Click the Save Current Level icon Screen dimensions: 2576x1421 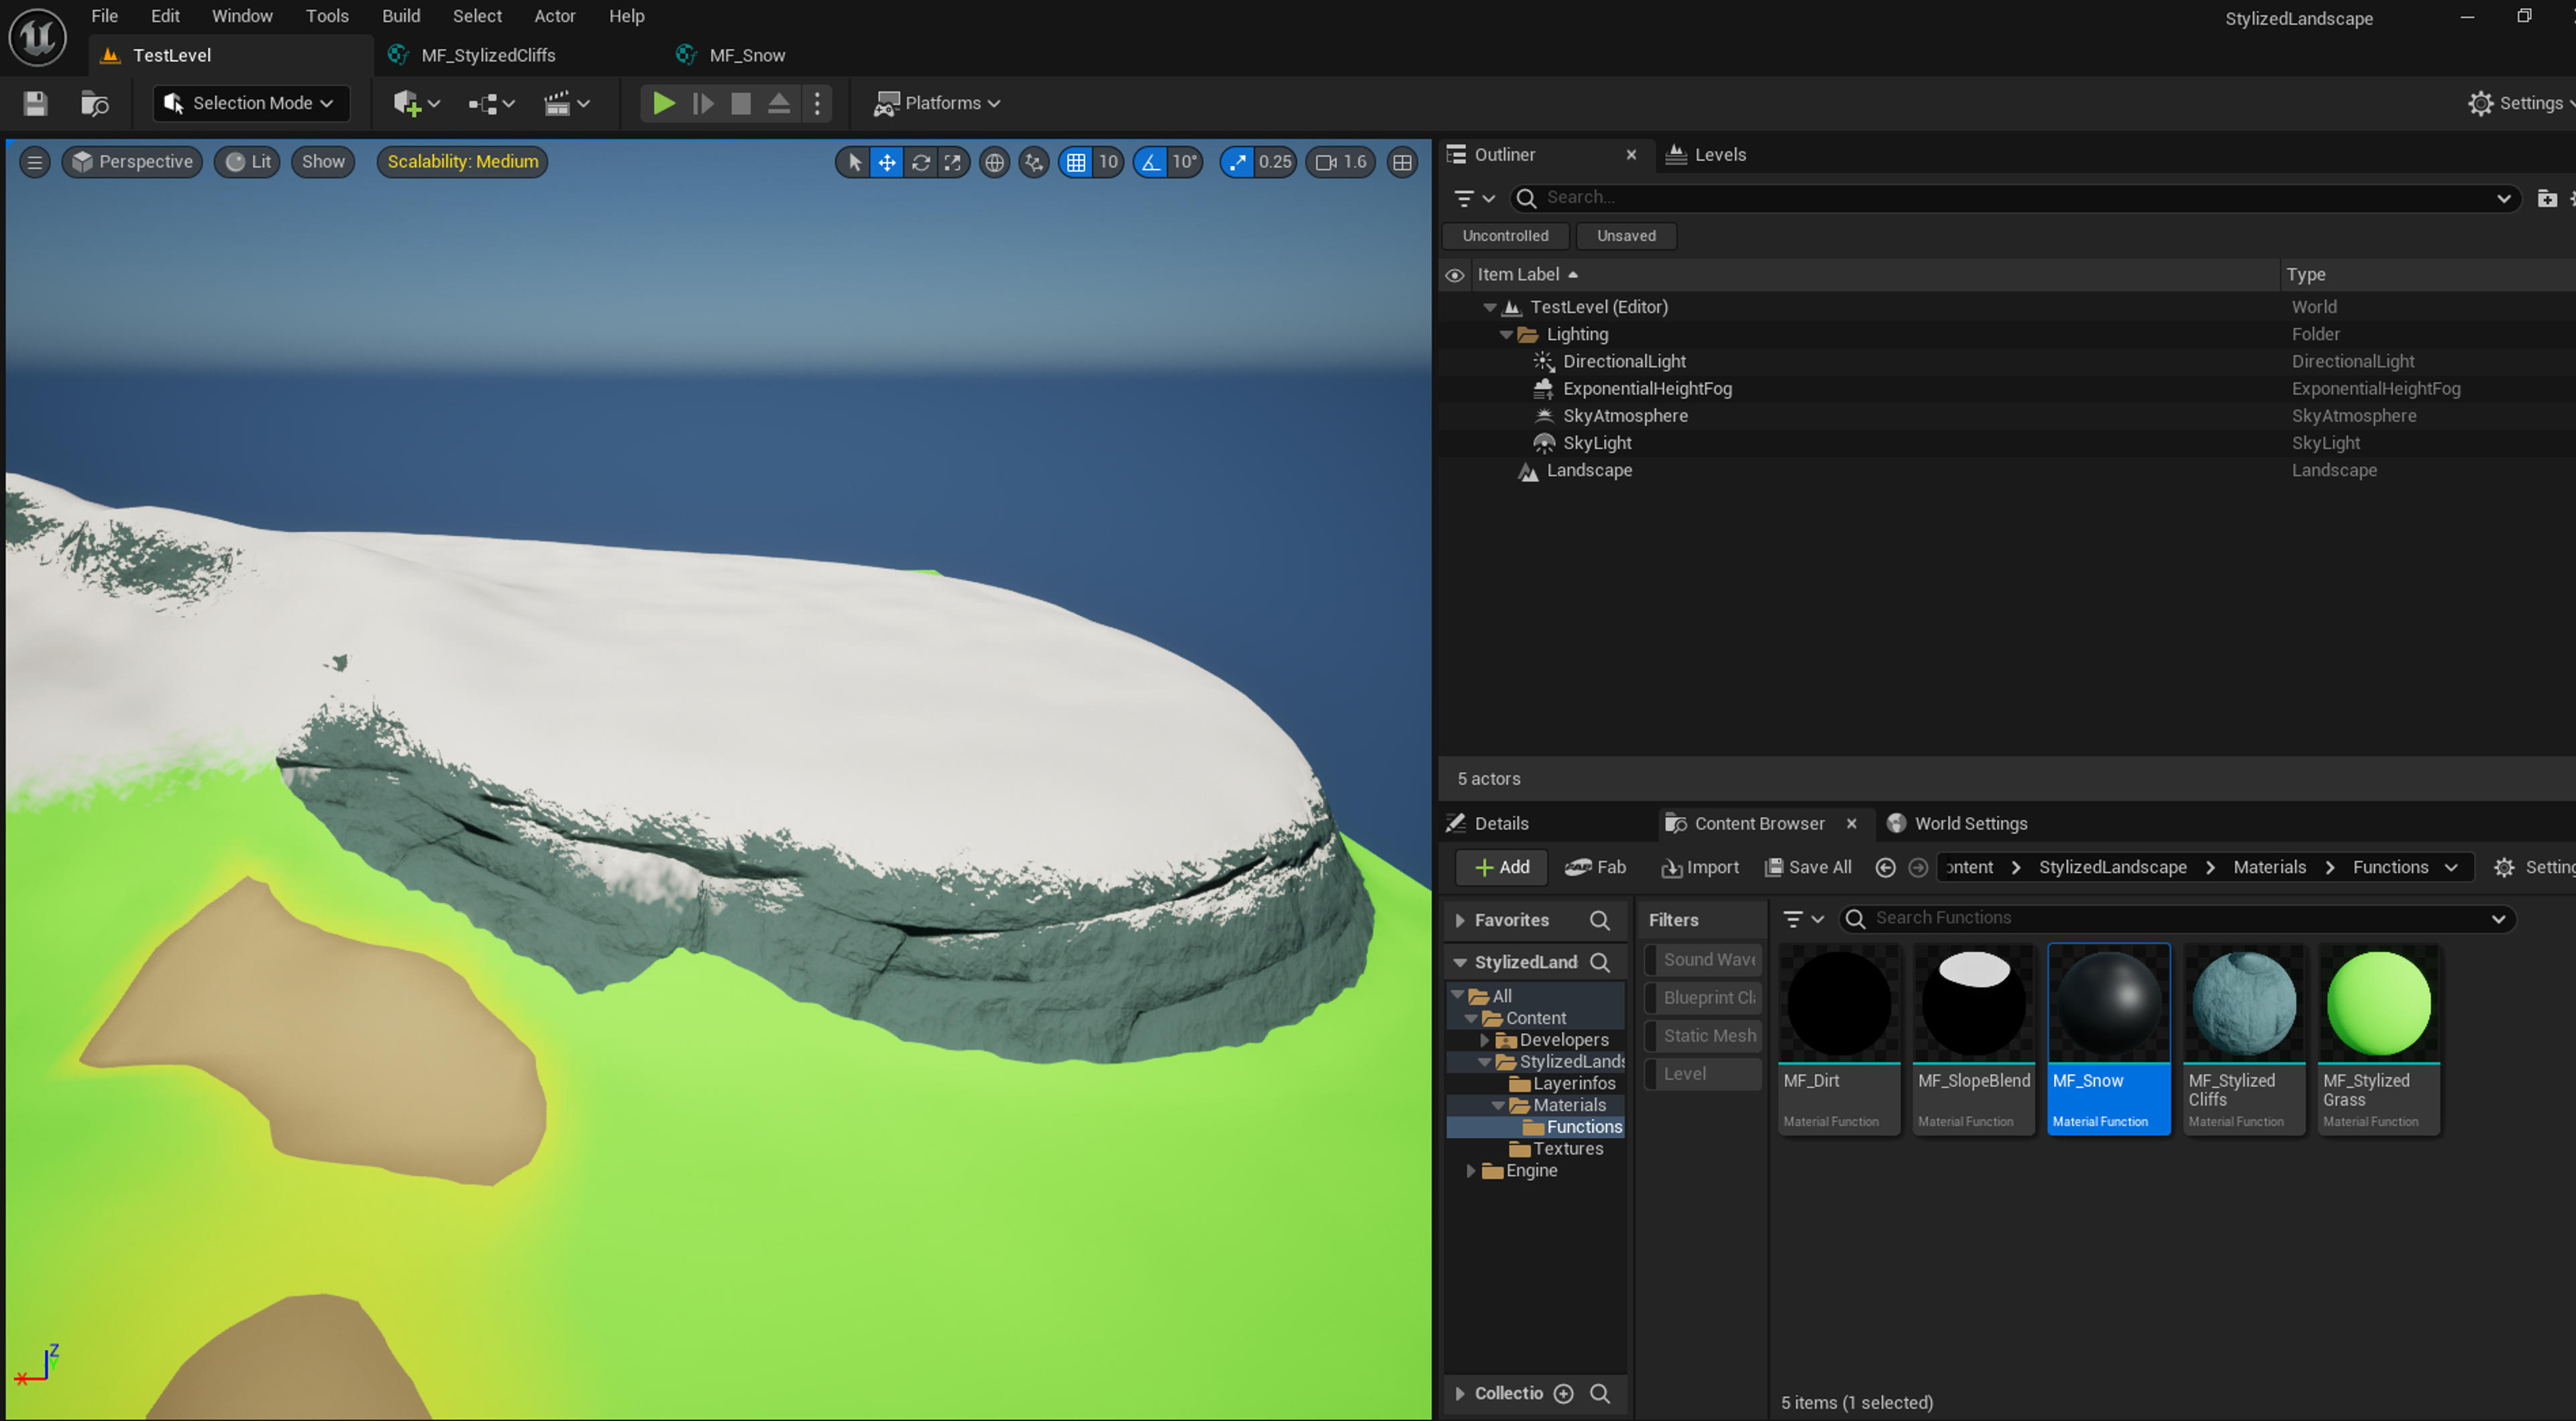click(x=34, y=103)
